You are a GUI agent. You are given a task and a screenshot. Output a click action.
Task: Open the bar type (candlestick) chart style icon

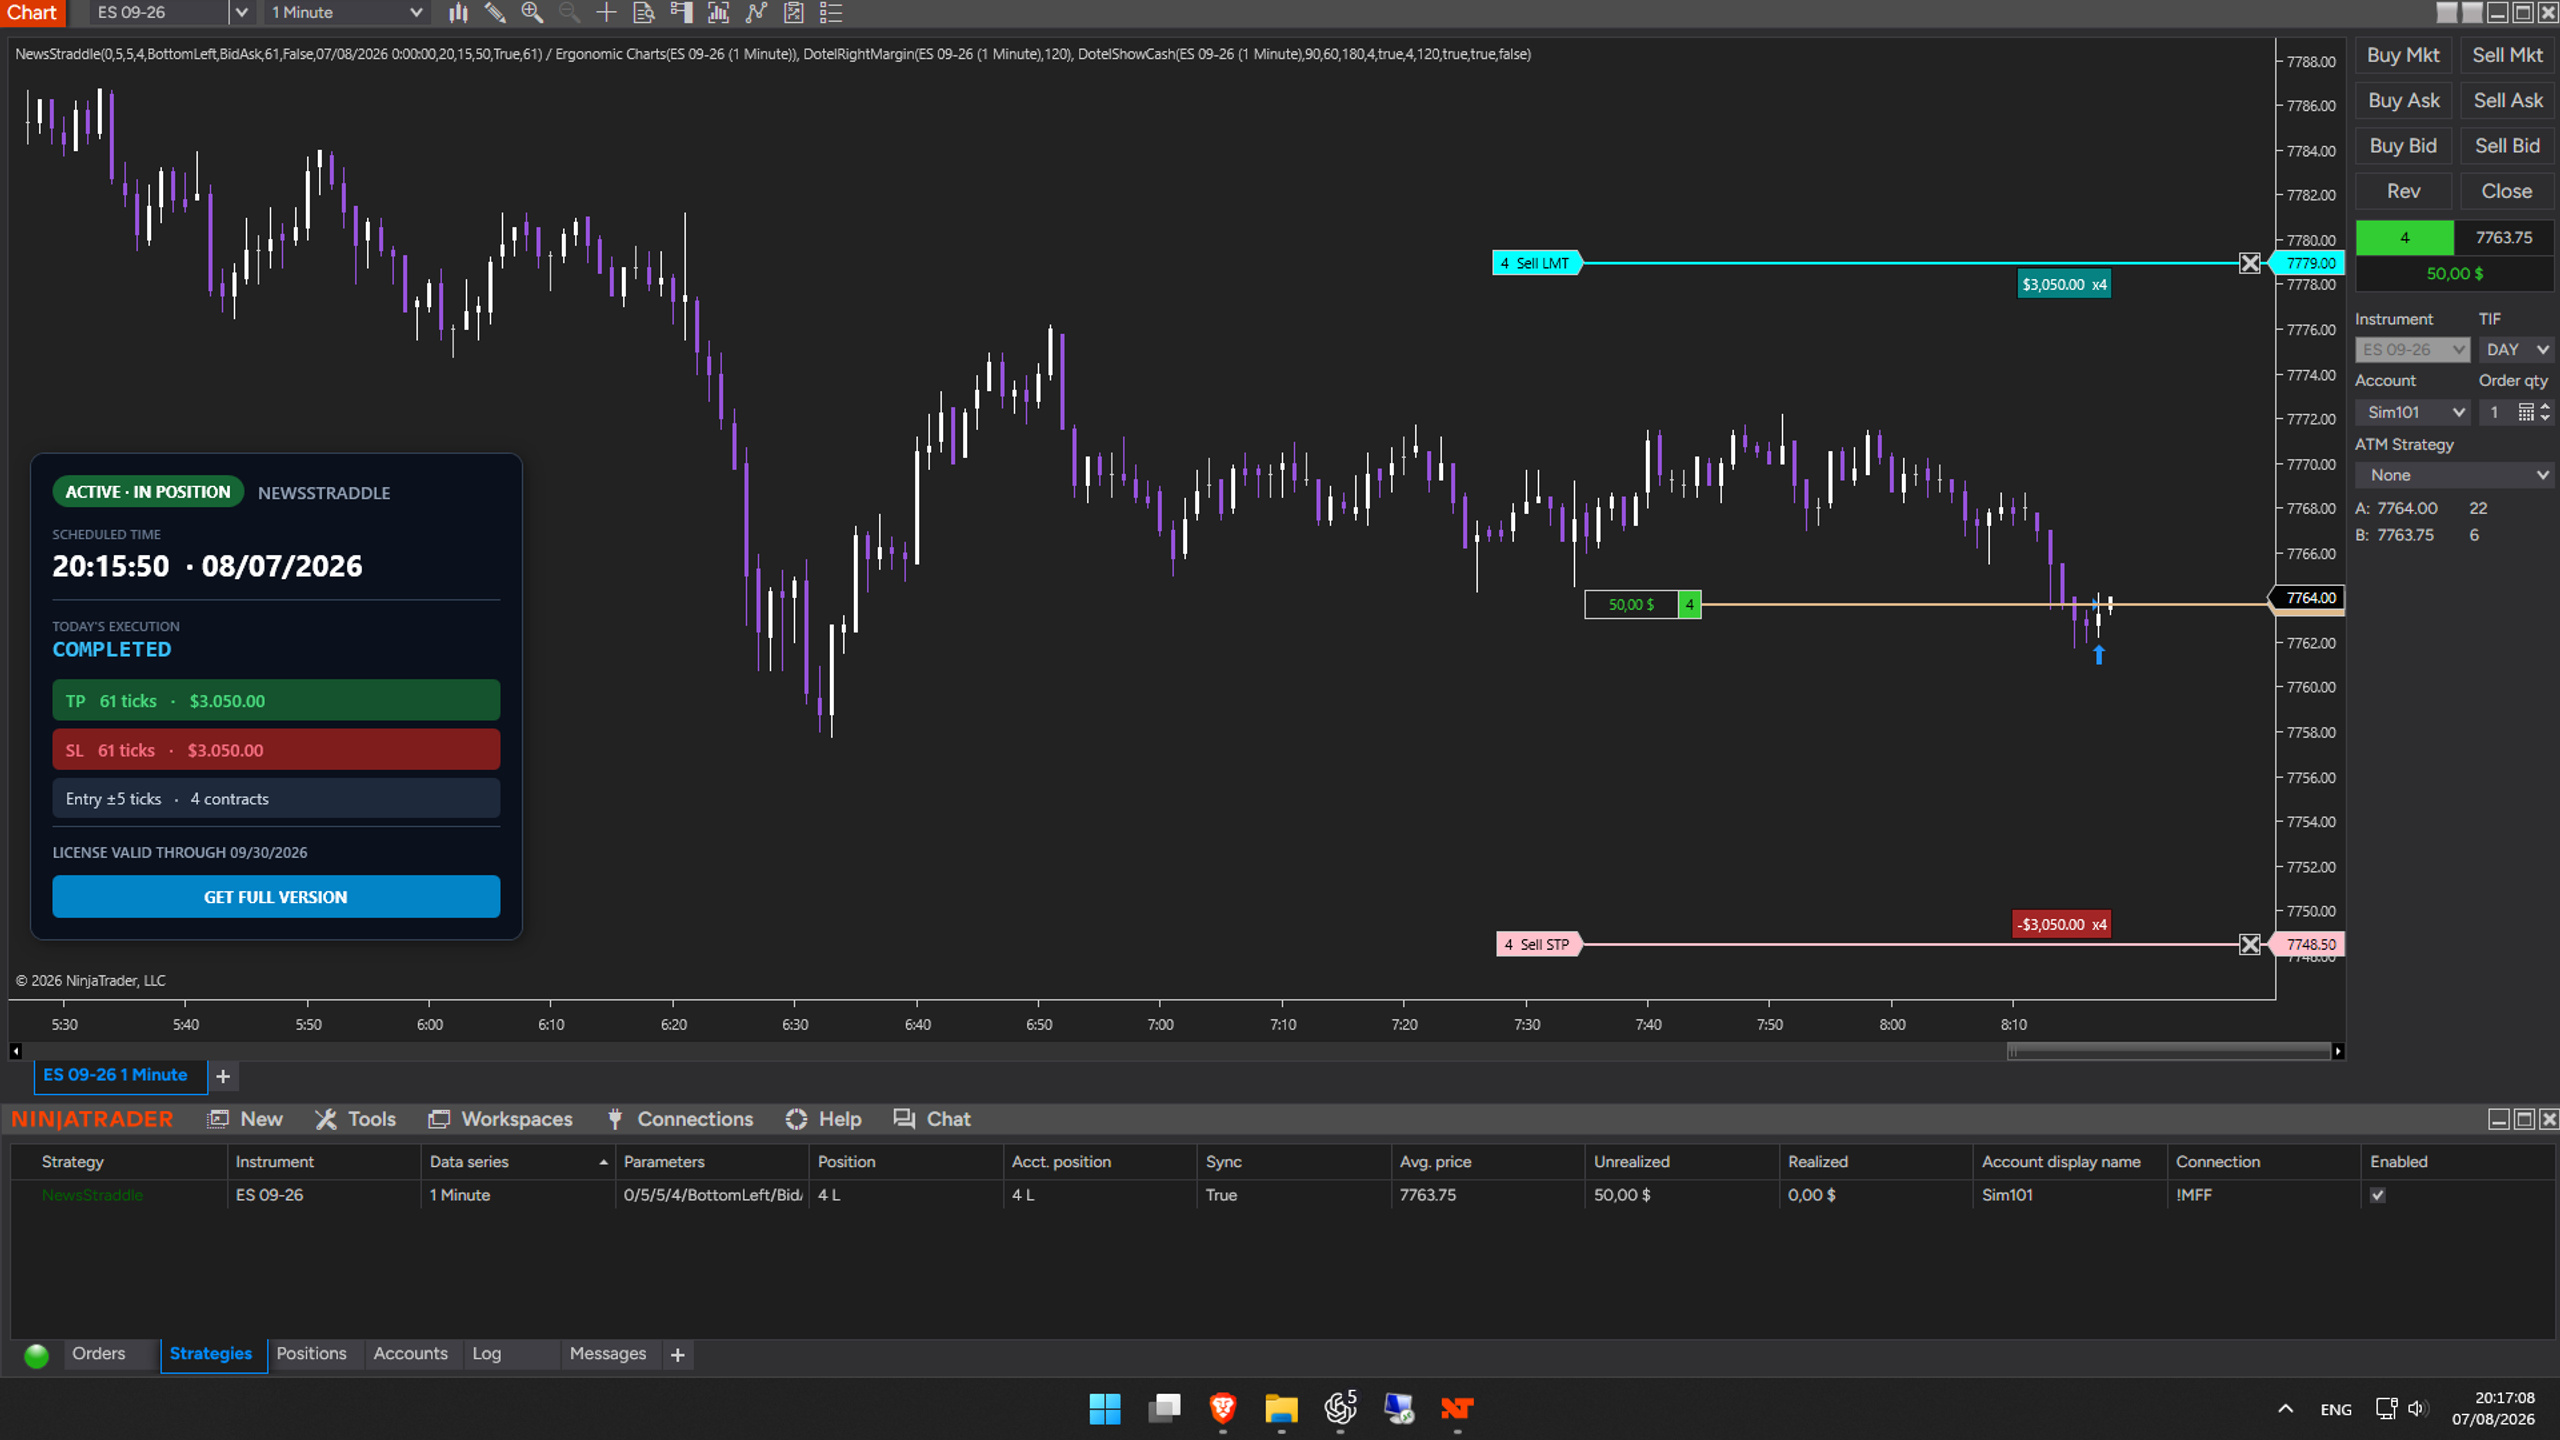coord(458,13)
